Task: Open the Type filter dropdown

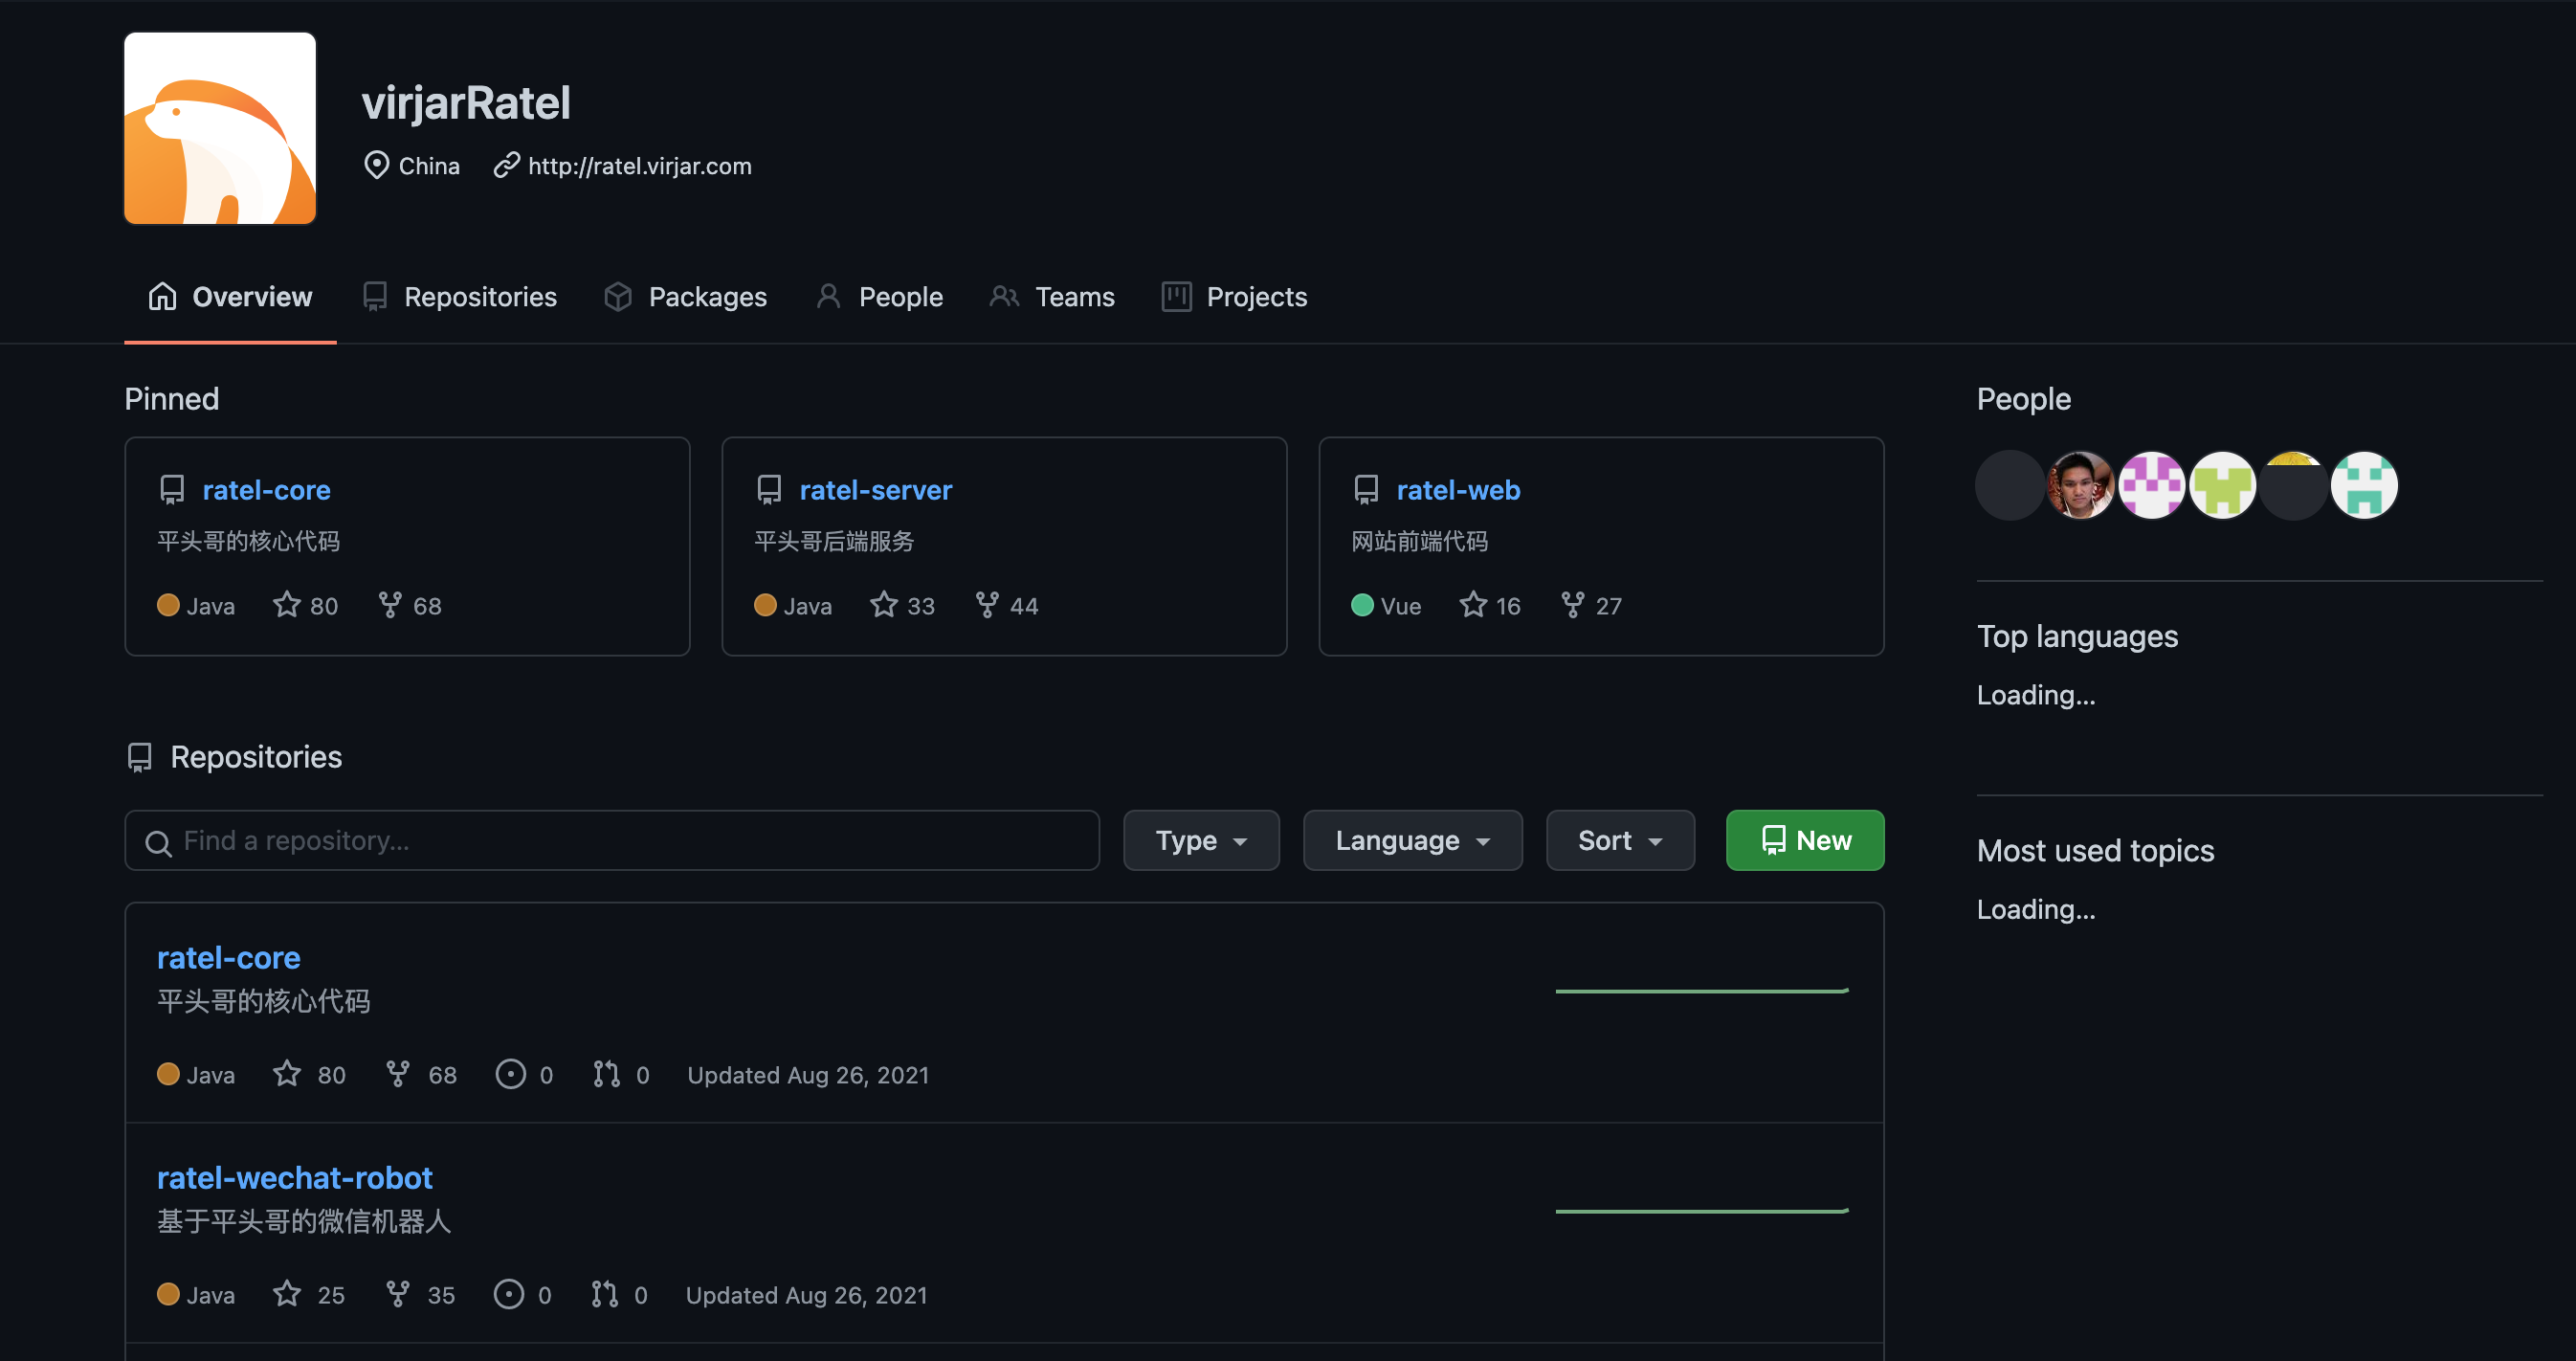Action: (x=1200, y=840)
